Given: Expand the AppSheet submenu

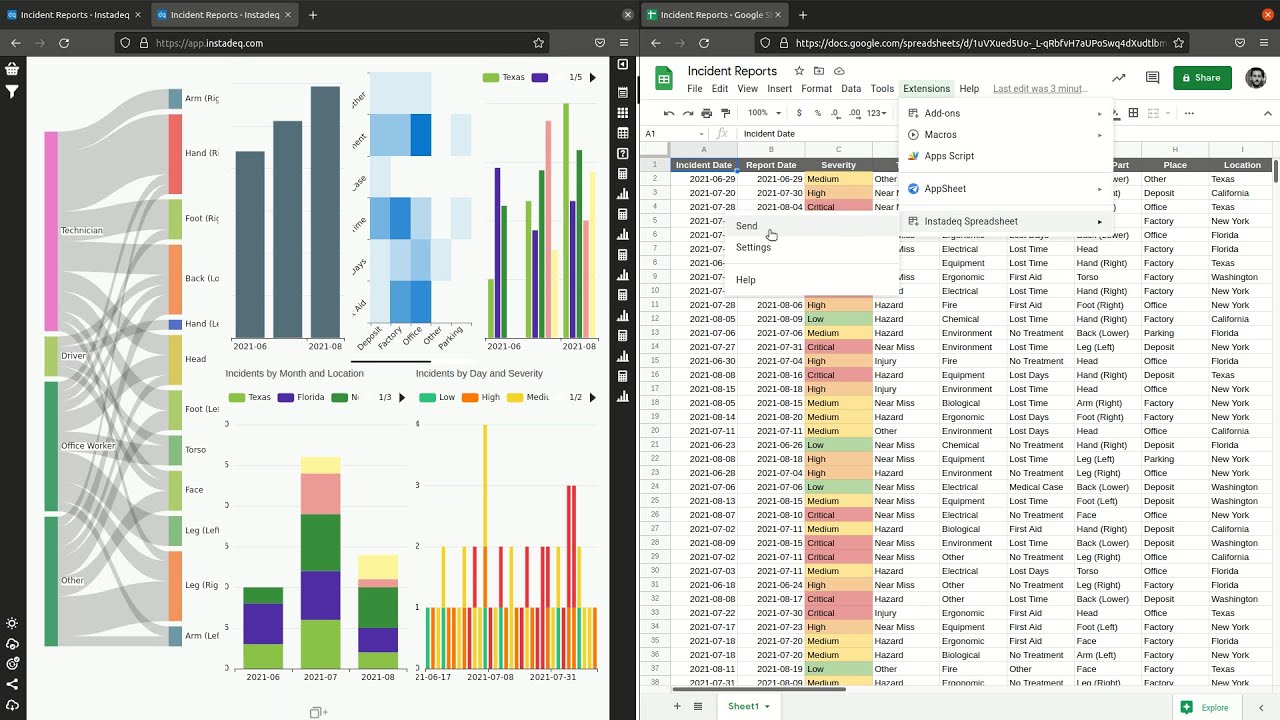Looking at the screenshot, I should (1005, 188).
